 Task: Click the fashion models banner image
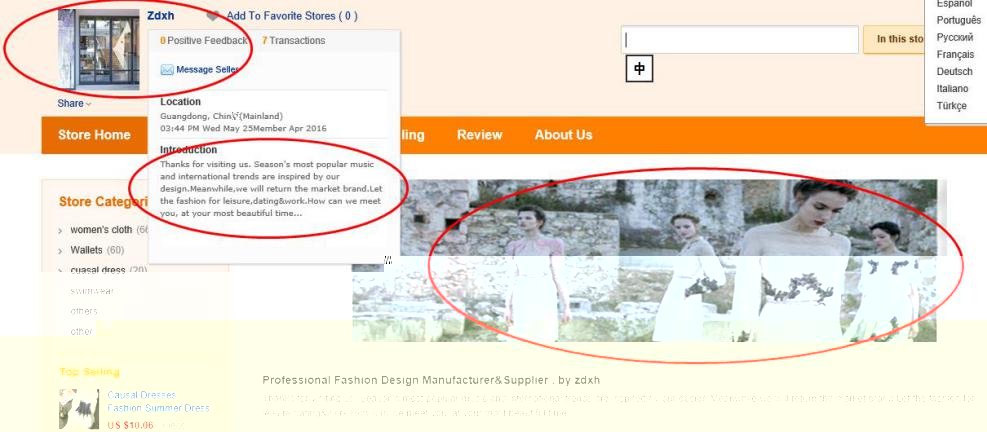pyautogui.click(x=644, y=261)
